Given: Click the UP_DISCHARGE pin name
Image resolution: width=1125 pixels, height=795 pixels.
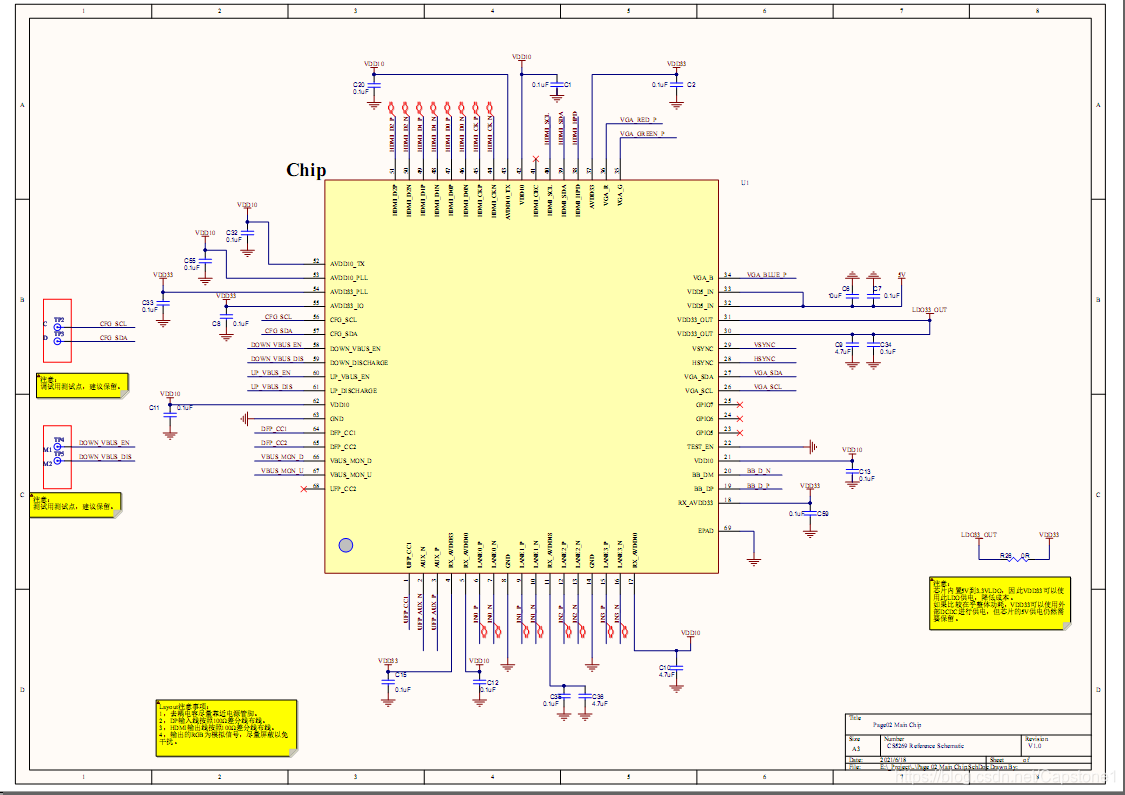Looking at the screenshot, I should pos(353,391).
